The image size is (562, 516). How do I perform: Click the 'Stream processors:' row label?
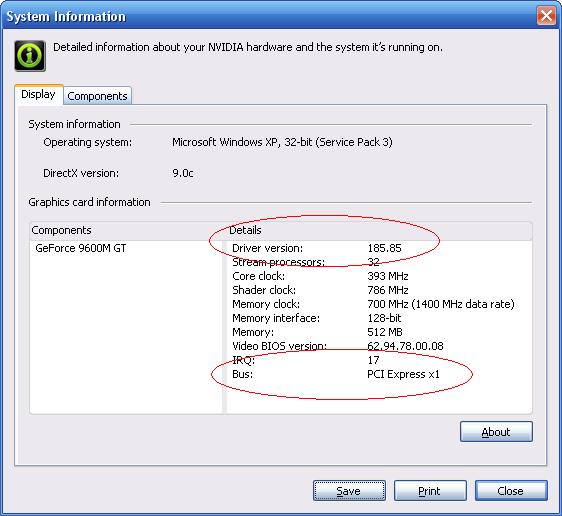coord(278,262)
